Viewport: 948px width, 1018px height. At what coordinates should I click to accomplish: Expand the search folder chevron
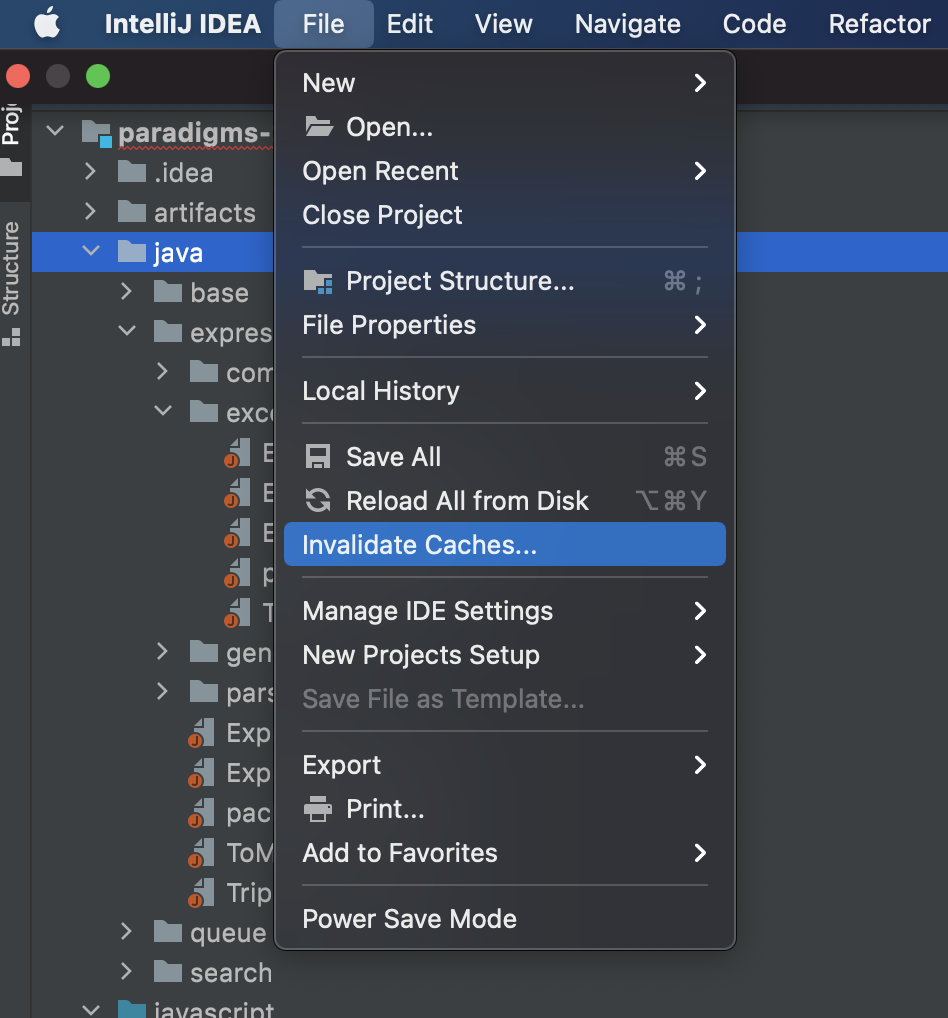(127, 972)
